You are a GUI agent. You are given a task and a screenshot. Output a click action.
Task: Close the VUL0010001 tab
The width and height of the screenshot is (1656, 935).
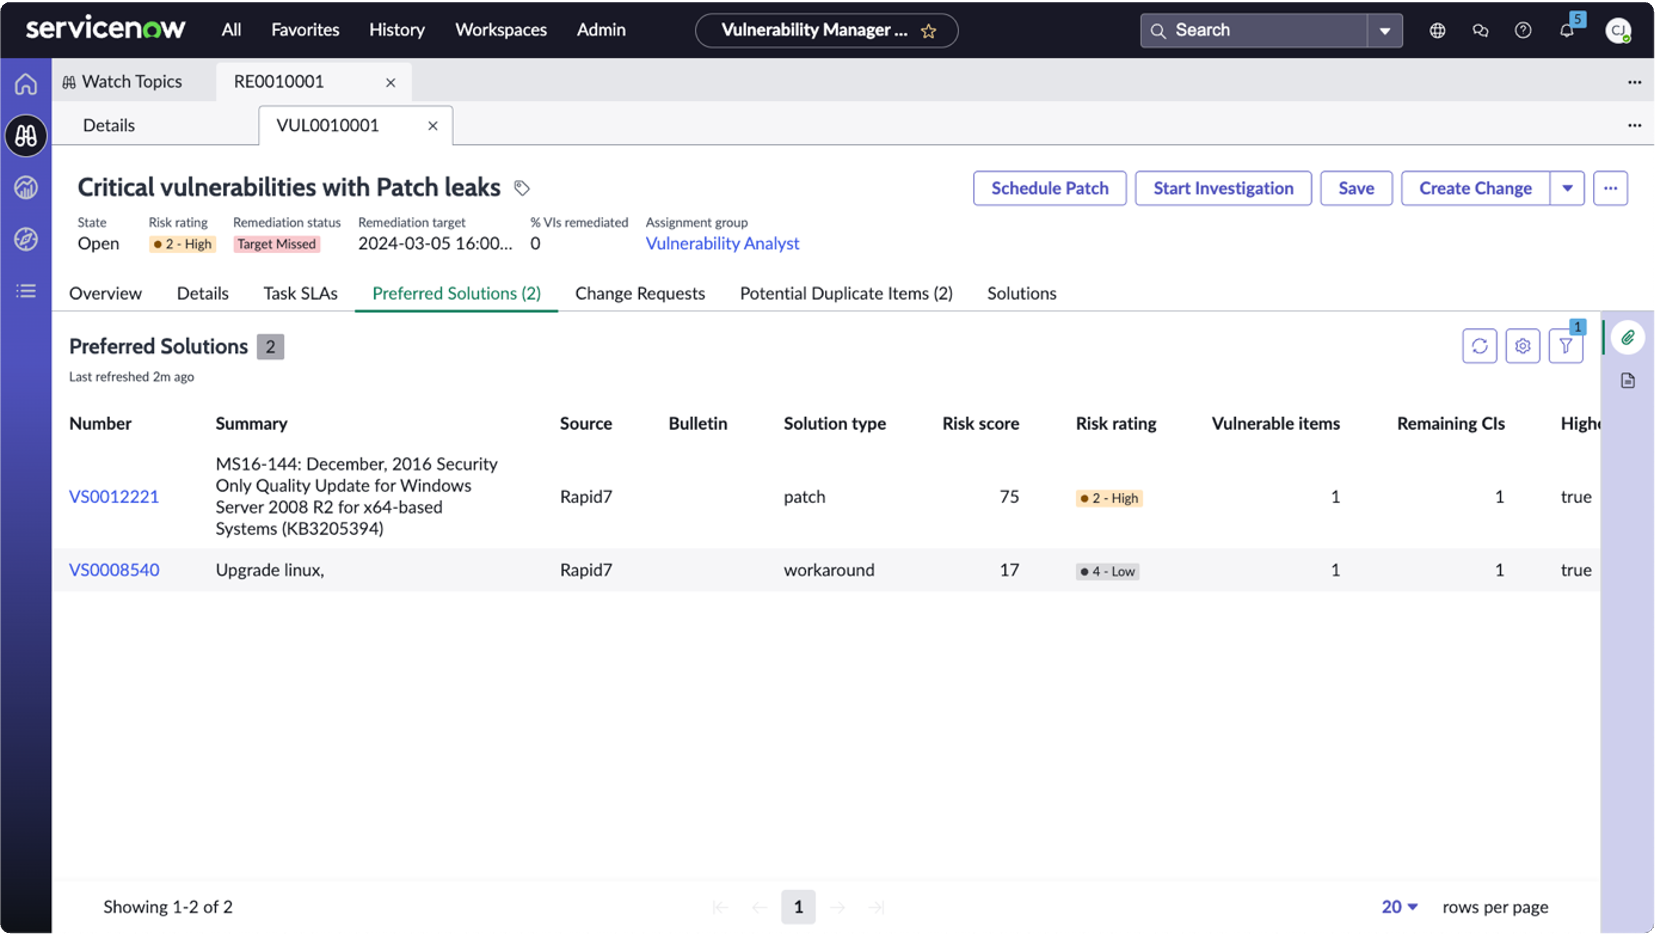point(433,126)
